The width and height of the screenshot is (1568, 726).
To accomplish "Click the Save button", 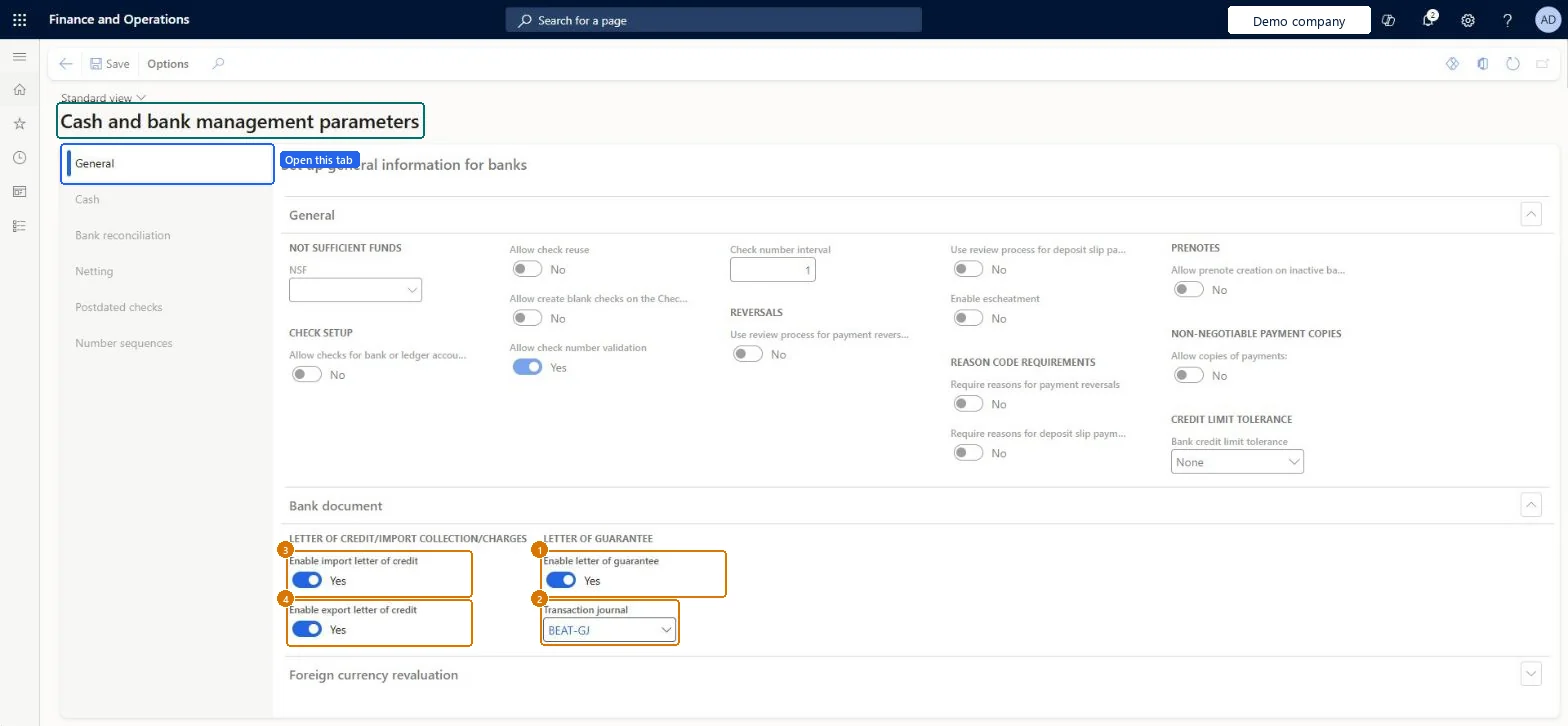I will 110,64.
